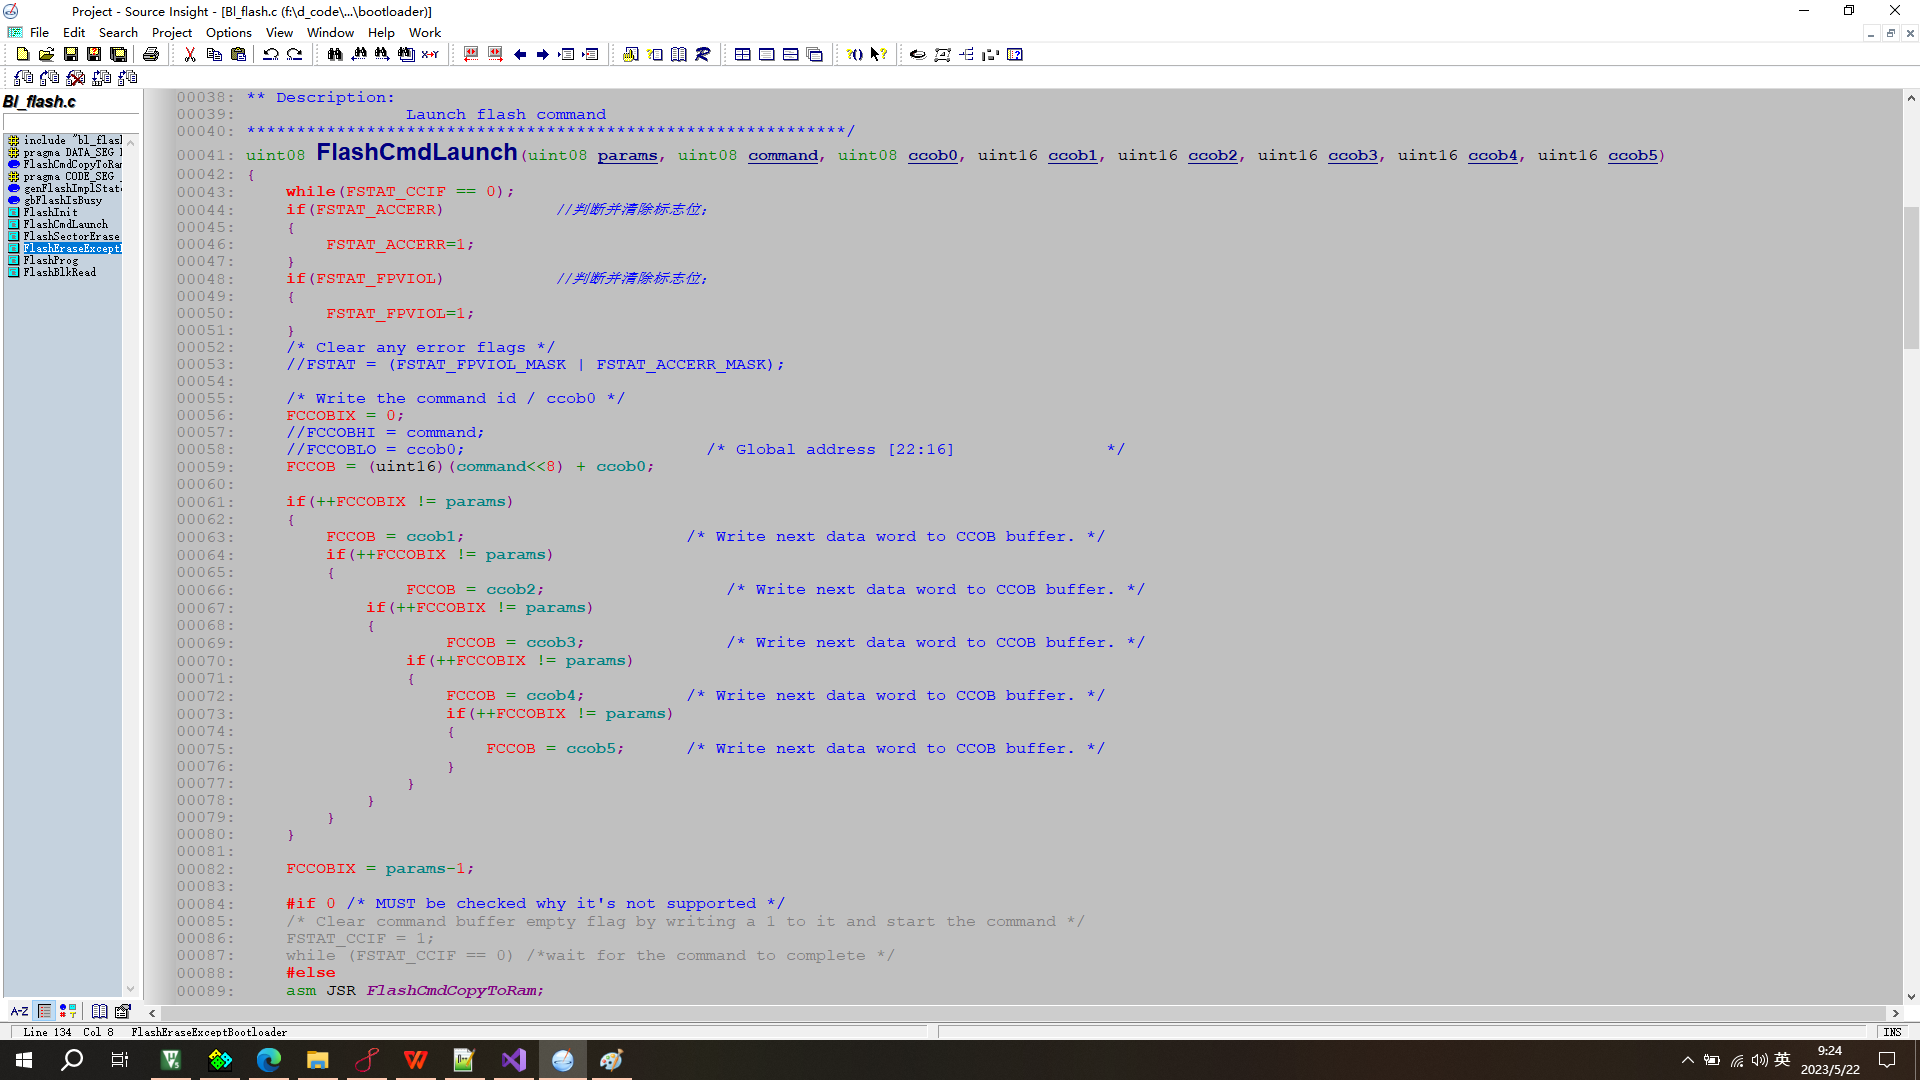Click the Save All icon in toolbar

click(118, 55)
